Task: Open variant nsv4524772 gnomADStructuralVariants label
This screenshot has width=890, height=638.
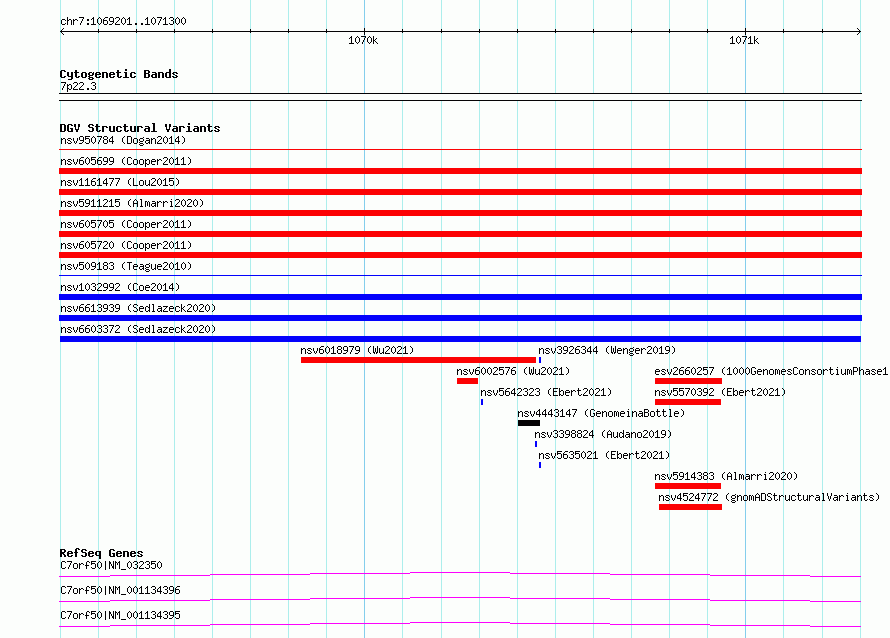Action: tap(769, 497)
